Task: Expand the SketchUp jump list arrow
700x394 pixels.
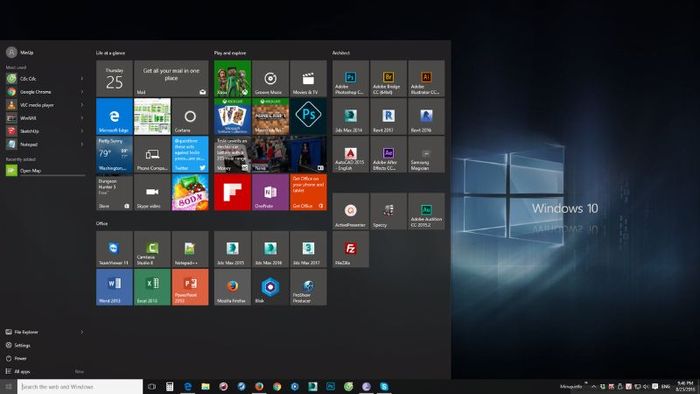Action: [82, 131]
